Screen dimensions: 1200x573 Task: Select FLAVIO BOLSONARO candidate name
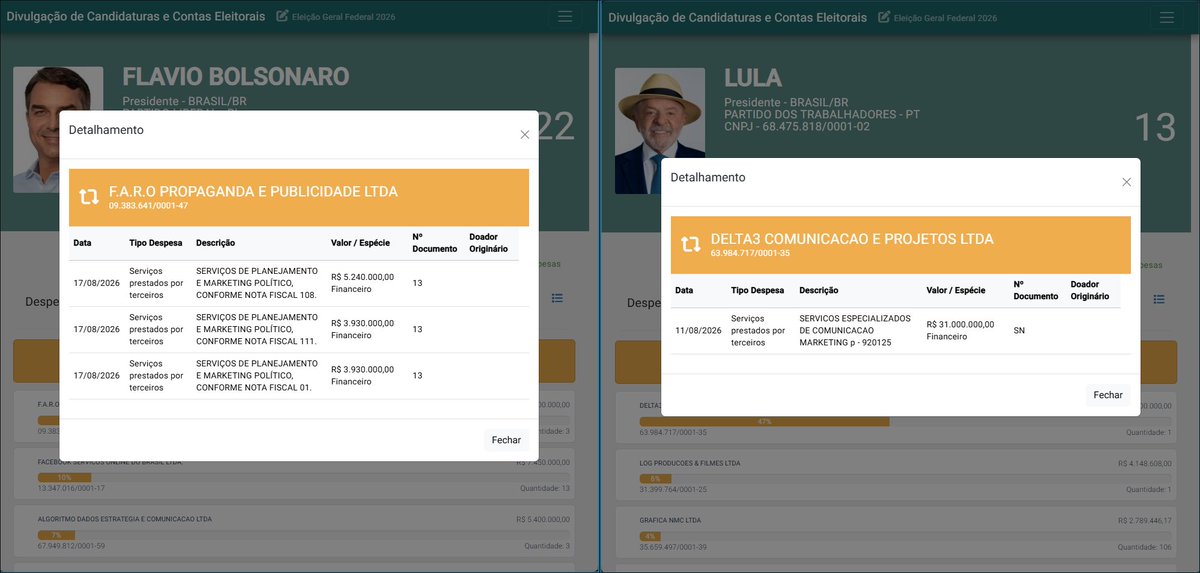(236, 77)
